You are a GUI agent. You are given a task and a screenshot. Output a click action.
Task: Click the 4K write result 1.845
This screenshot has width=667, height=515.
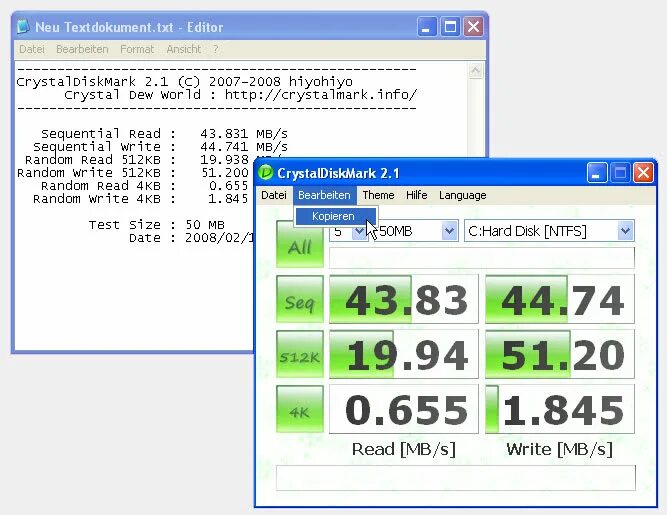coord(560,409)
